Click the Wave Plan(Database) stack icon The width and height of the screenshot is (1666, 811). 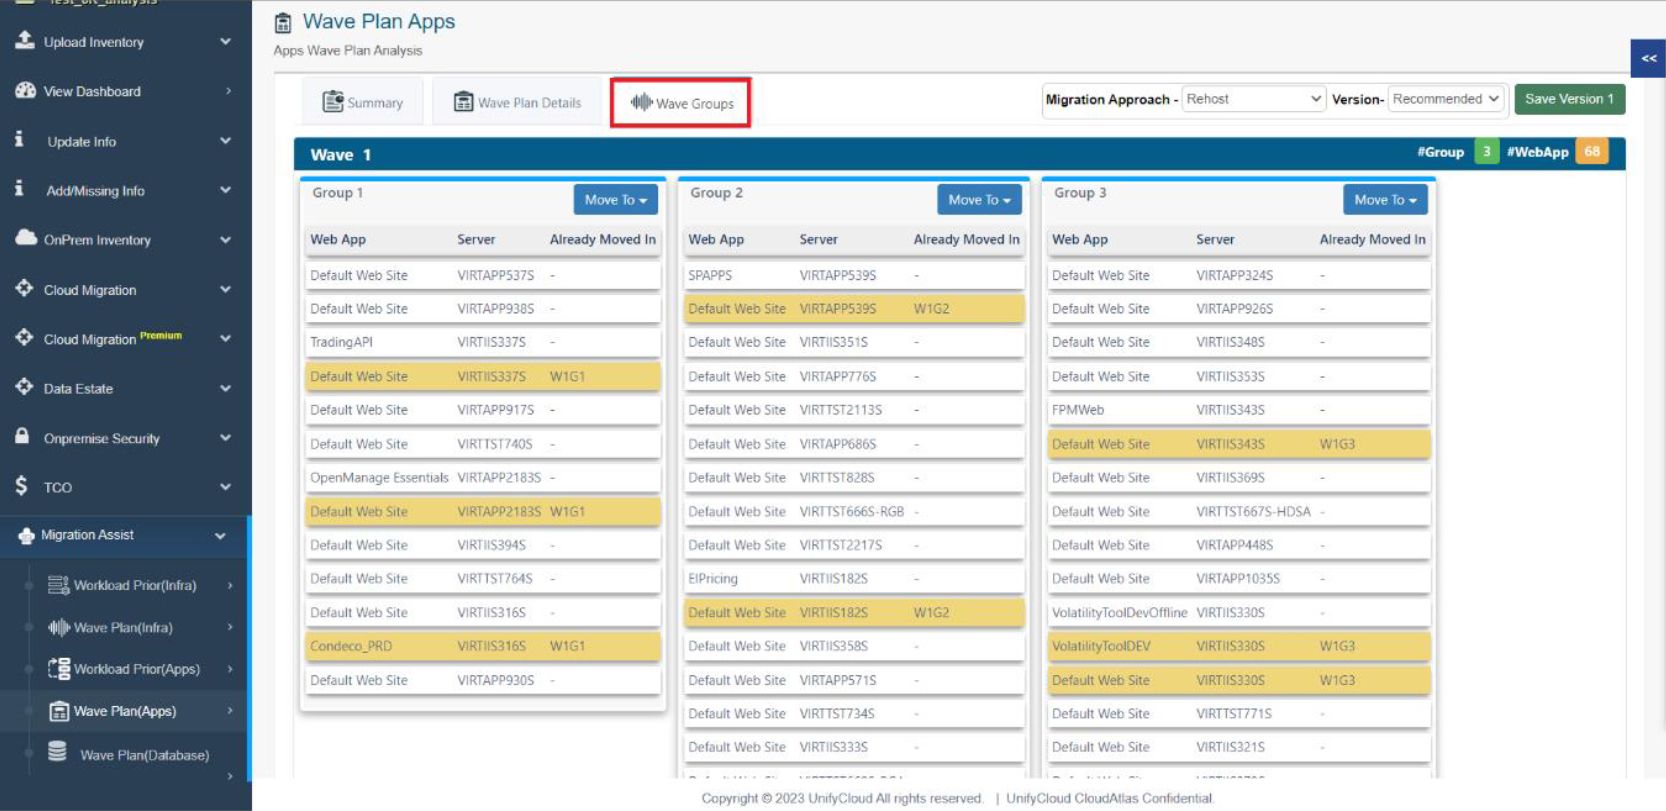click(x=57, y=751)
